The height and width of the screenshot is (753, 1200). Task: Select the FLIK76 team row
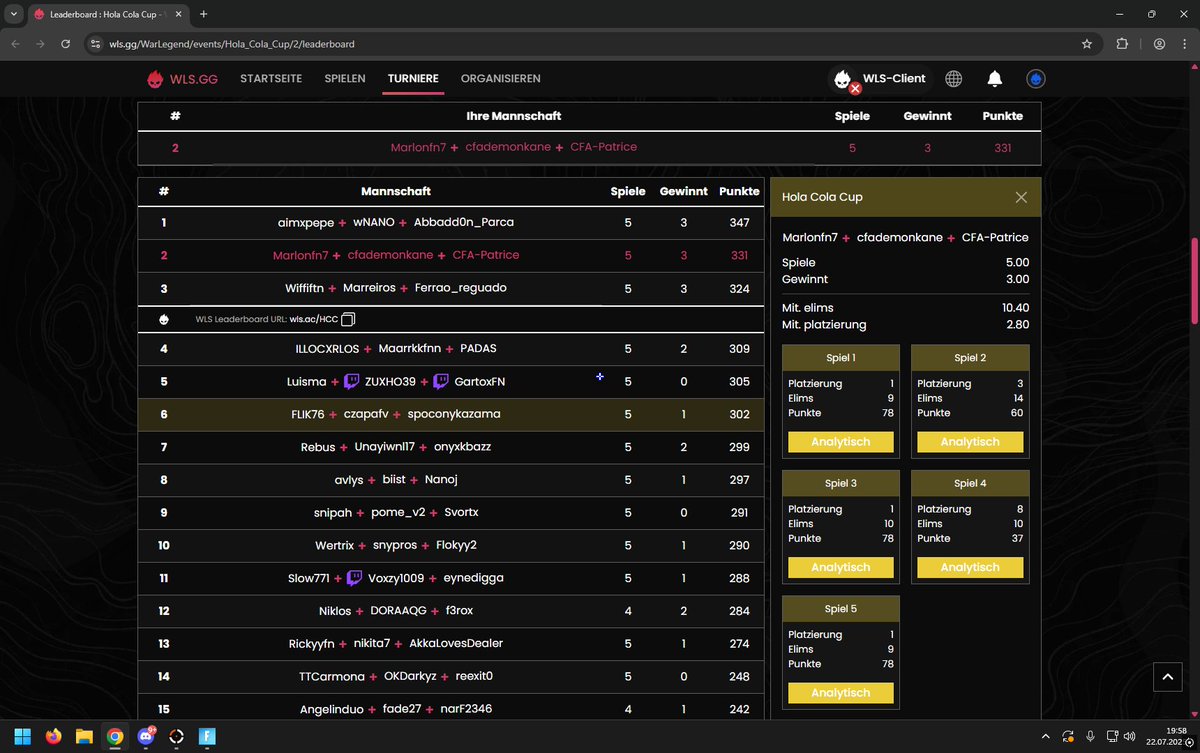(x=451, y=414)
